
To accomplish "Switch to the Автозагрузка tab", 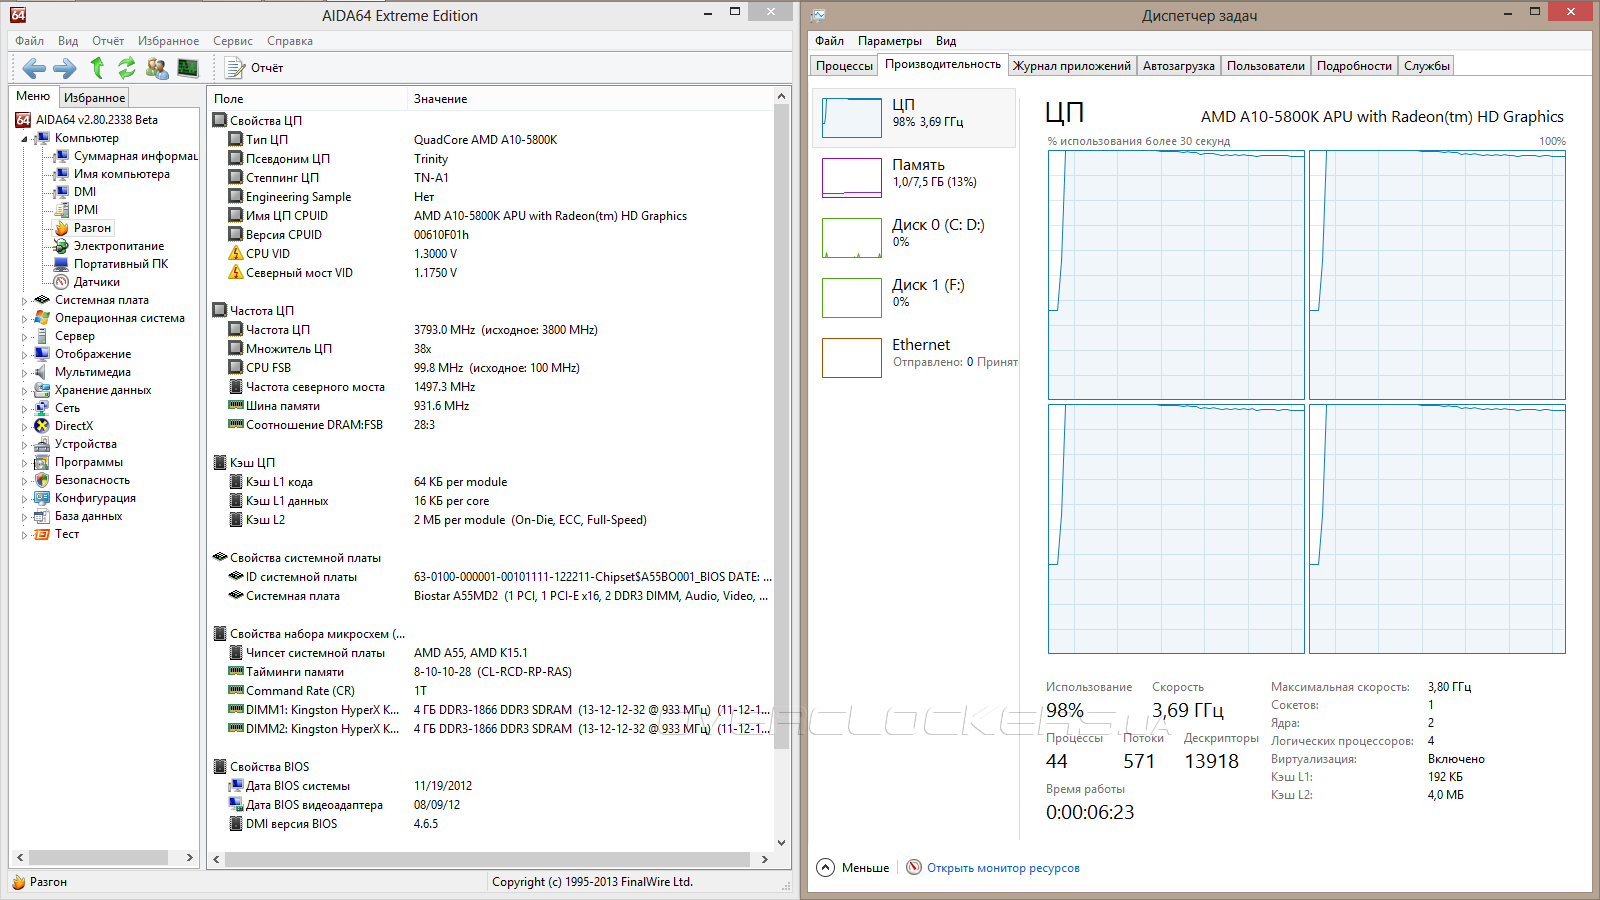I will coord(1179,66).
